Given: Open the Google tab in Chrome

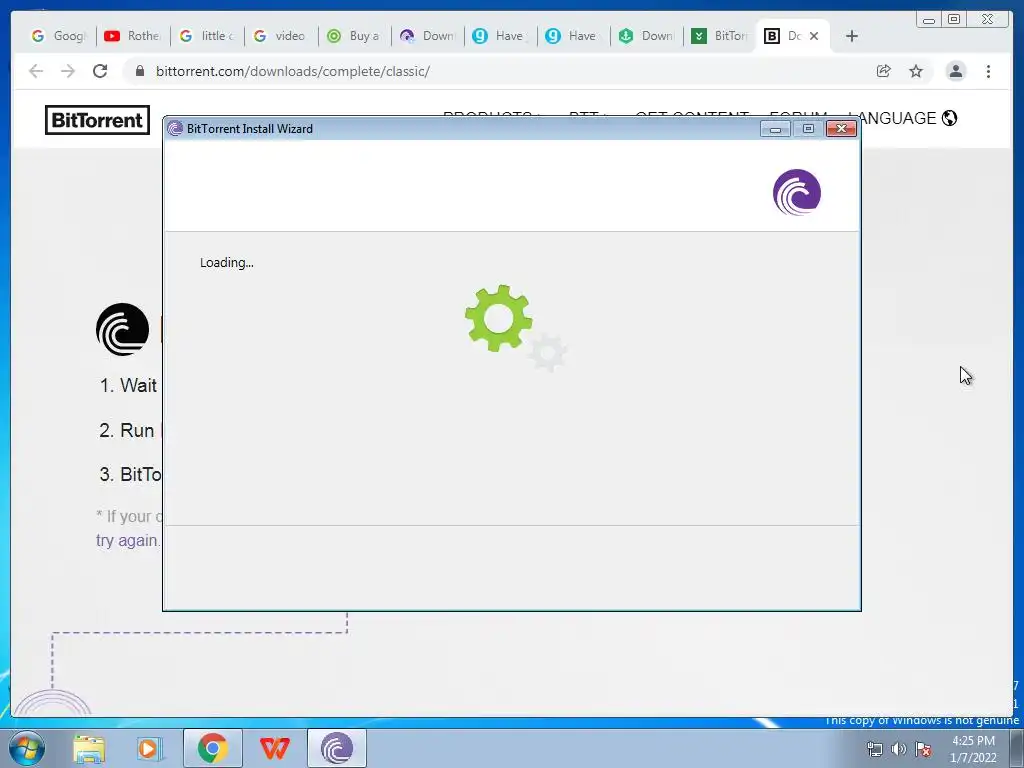Looking at the screenshot, I should 59,36.
